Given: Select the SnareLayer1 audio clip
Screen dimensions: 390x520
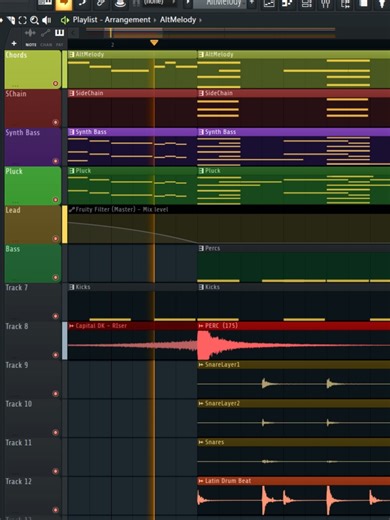Looking at the screenshot, I should [x=293, y=380].
